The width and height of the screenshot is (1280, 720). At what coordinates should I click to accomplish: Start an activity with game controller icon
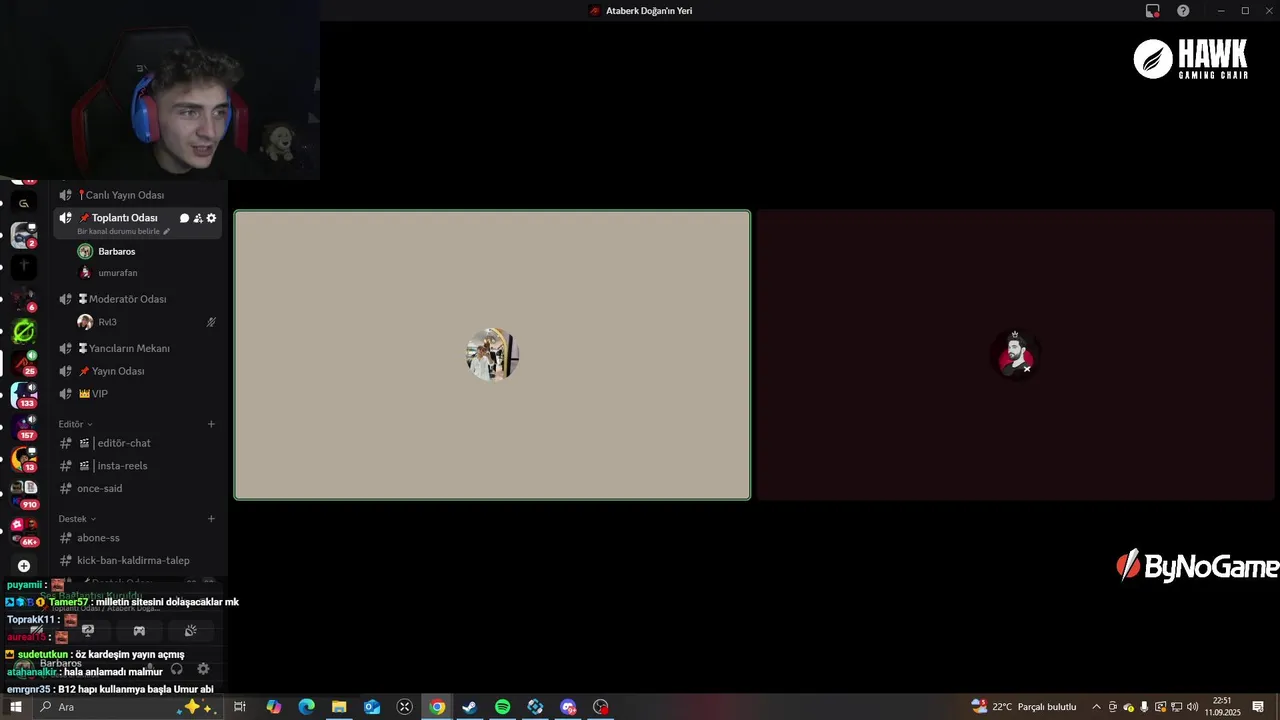[139, 631]
